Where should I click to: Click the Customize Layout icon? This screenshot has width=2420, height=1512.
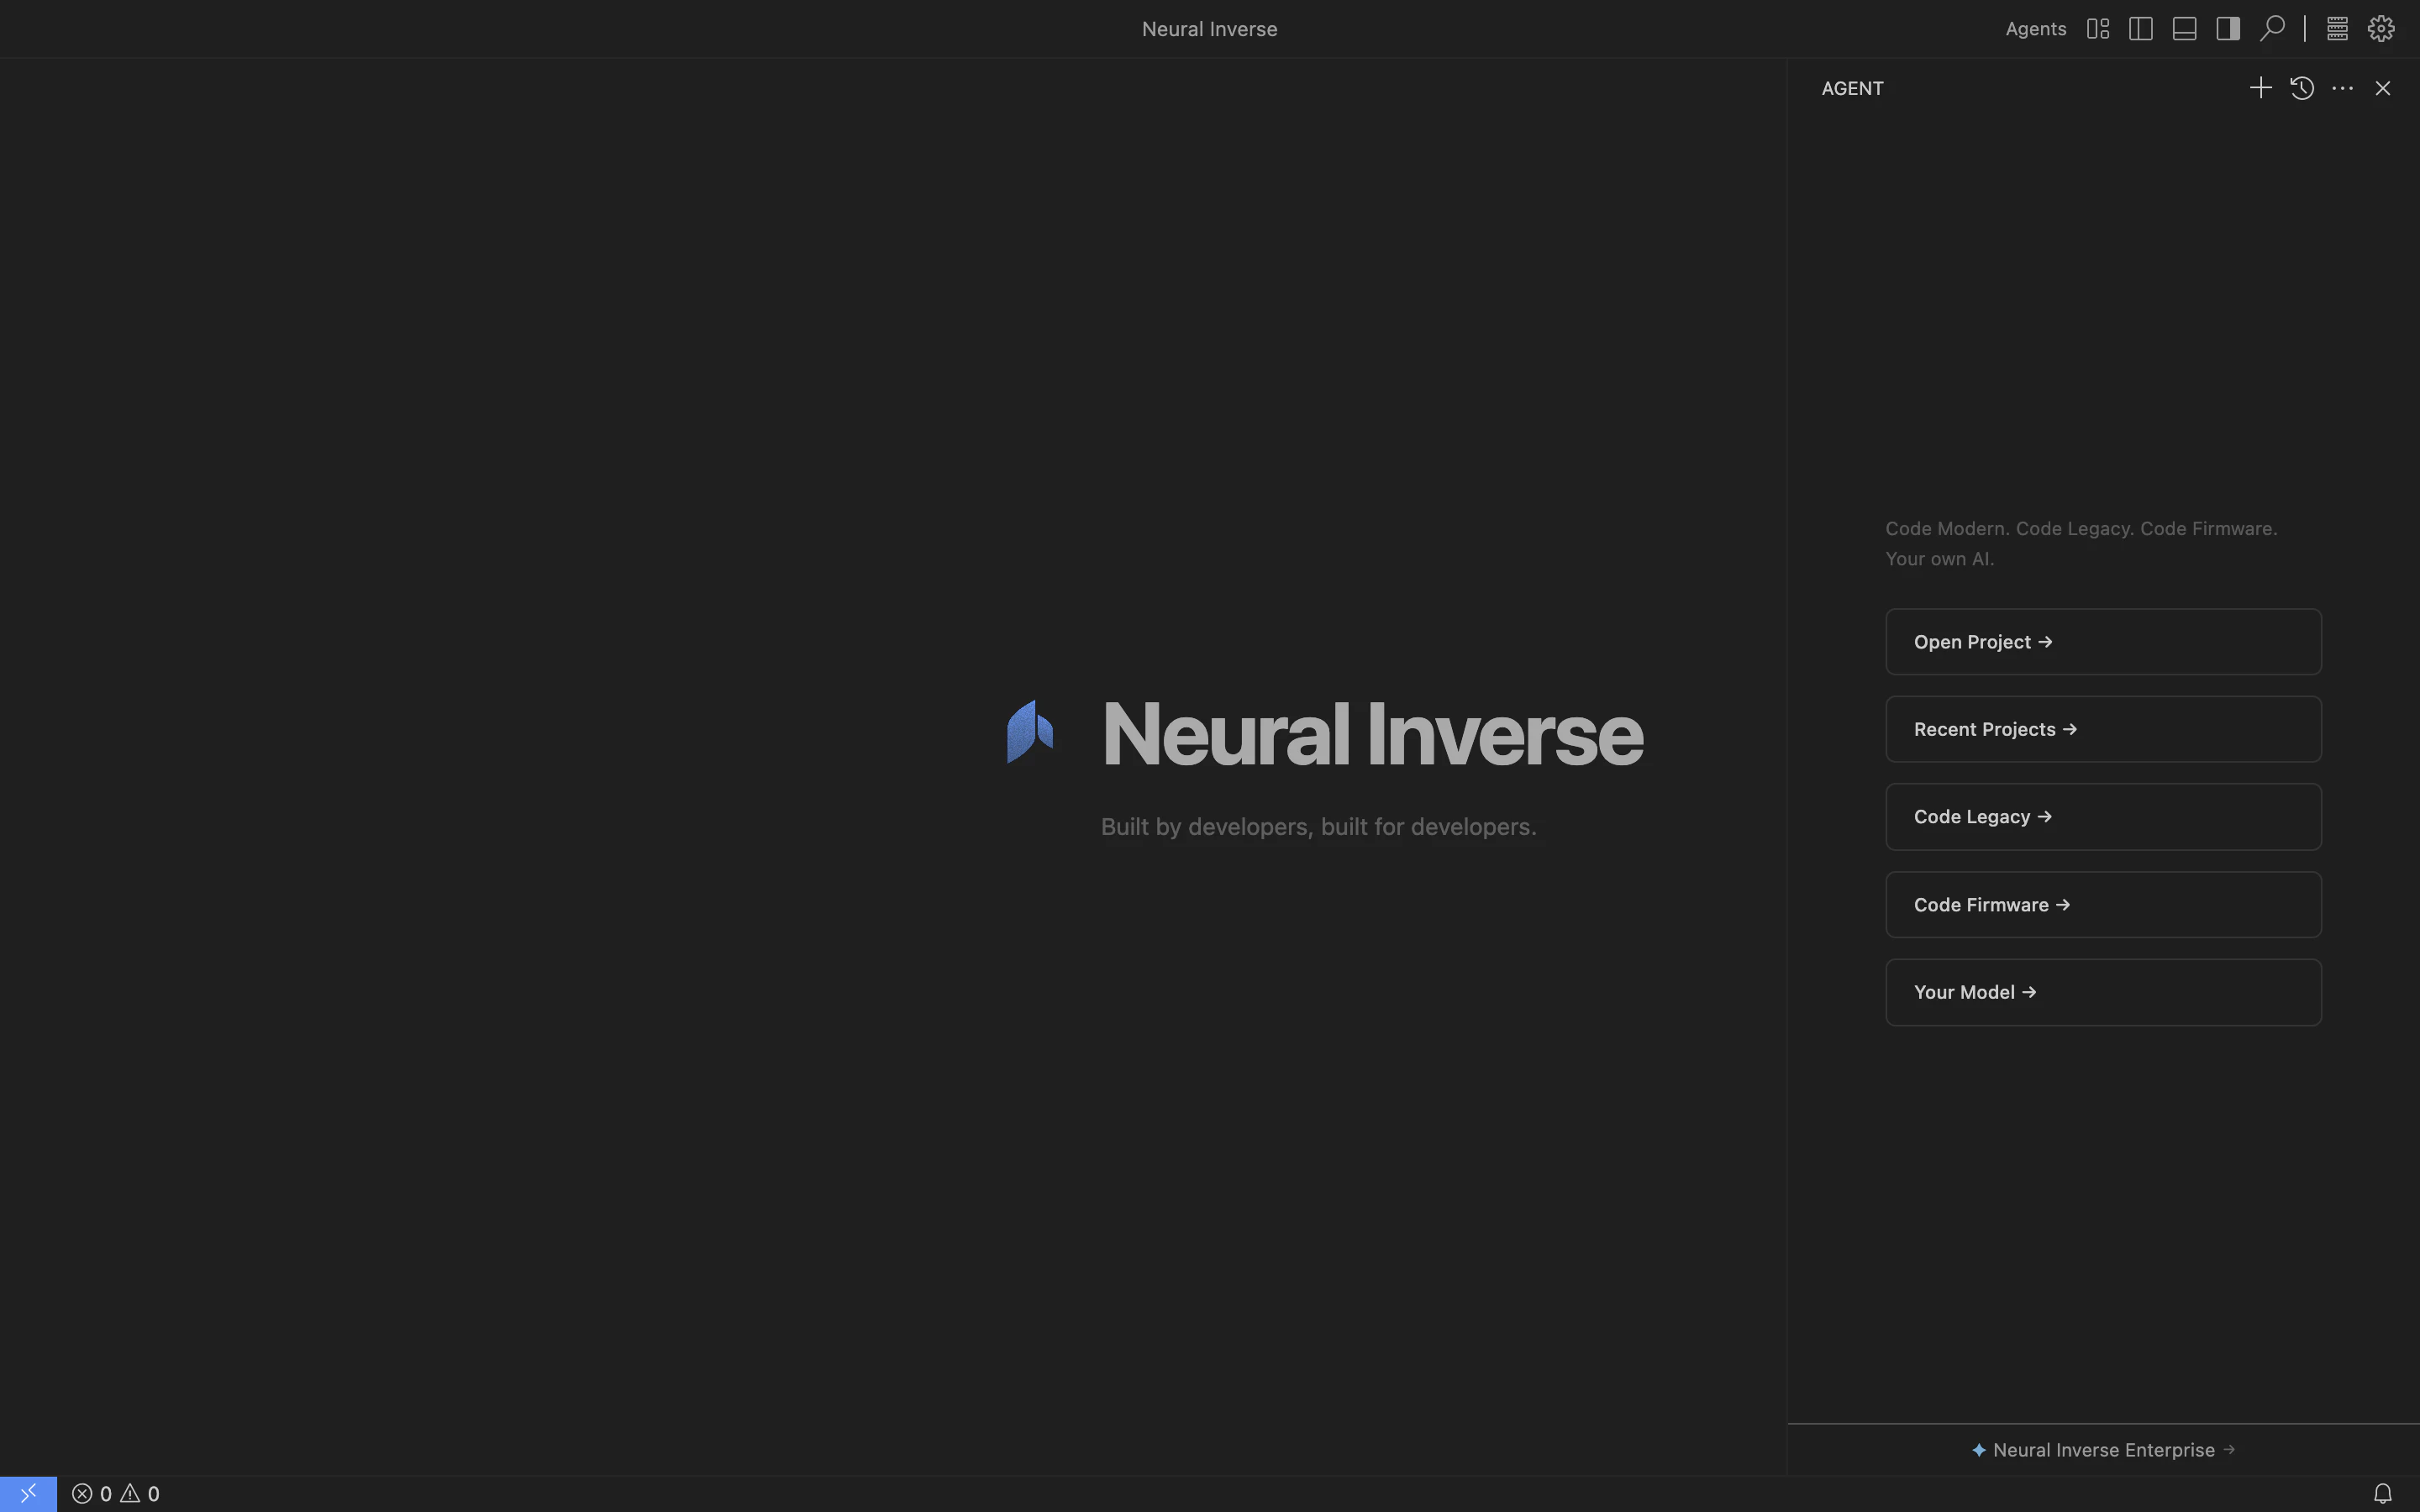click(x=2098, y=29)
